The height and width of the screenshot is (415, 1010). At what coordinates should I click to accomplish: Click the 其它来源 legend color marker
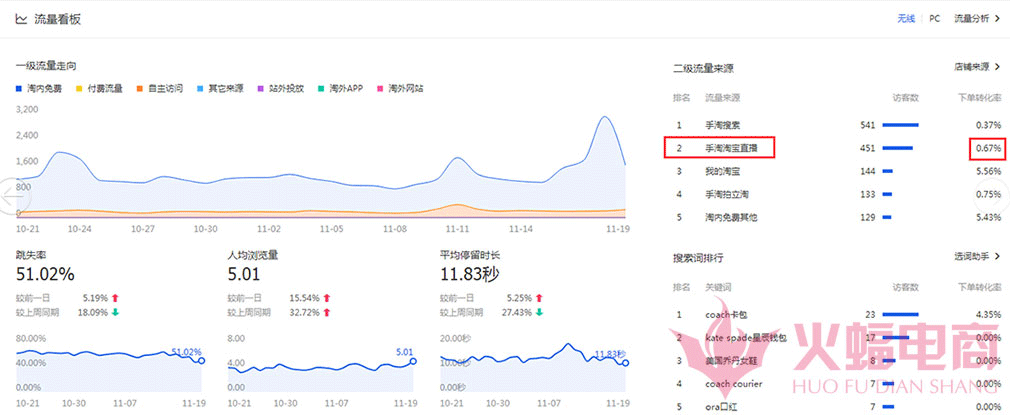coord(201,88)
